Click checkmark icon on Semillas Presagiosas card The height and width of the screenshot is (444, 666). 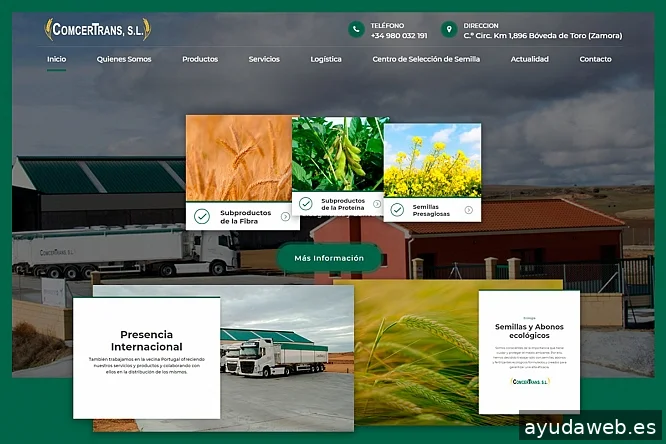(x=397, y=208)
